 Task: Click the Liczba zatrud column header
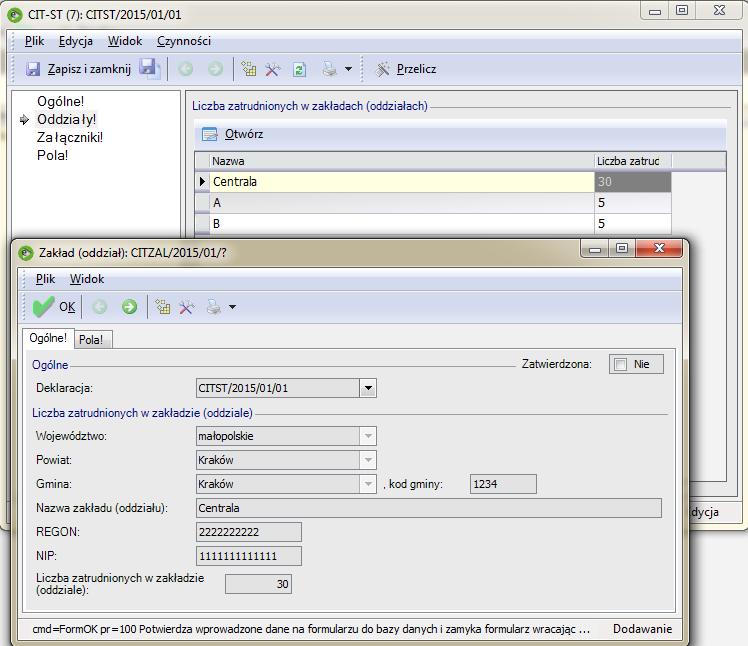[633, 161]
